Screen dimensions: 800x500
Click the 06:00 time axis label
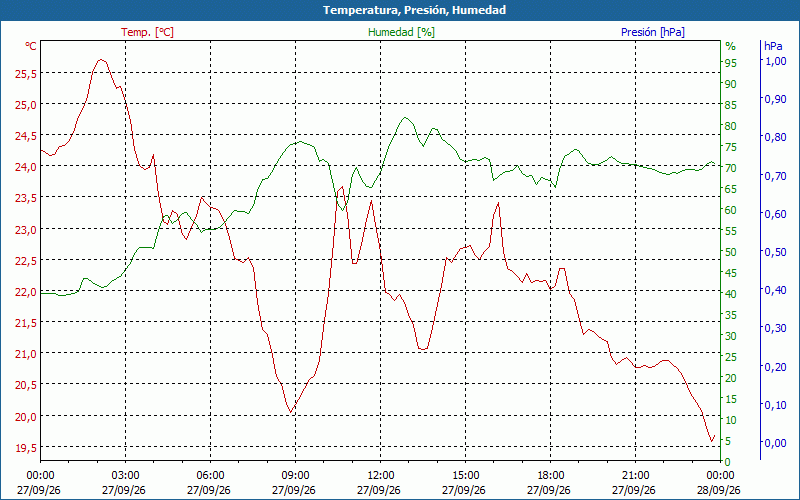210,476
